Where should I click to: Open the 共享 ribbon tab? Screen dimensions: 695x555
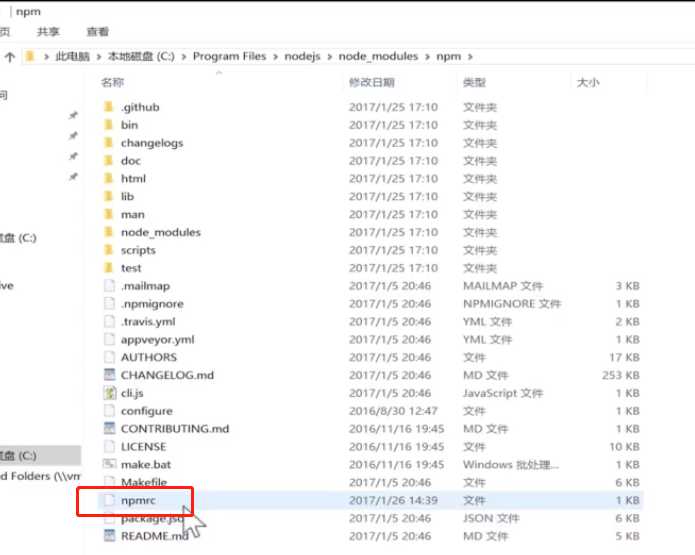pyautogui.click(x=48, y=31)
